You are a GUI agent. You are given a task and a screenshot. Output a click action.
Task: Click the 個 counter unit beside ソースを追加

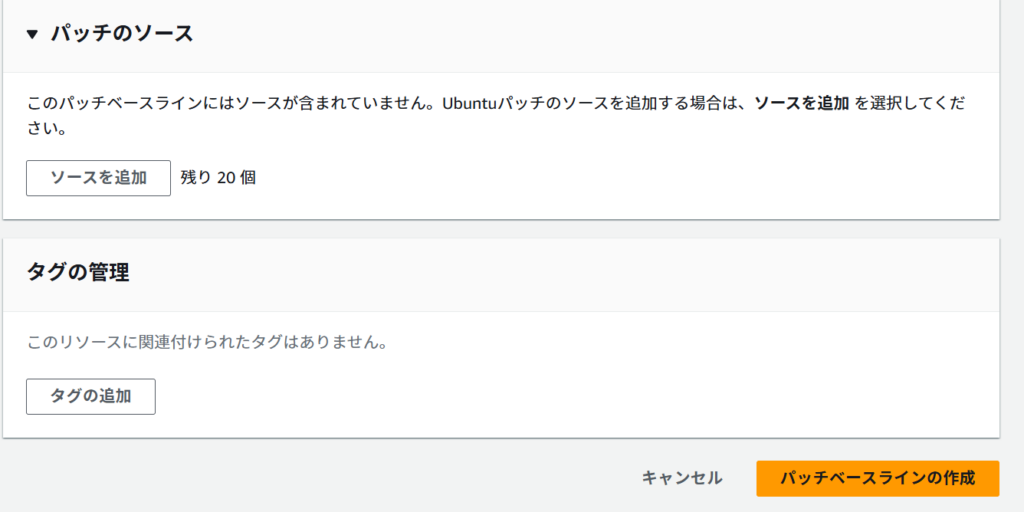pos(248,178)
